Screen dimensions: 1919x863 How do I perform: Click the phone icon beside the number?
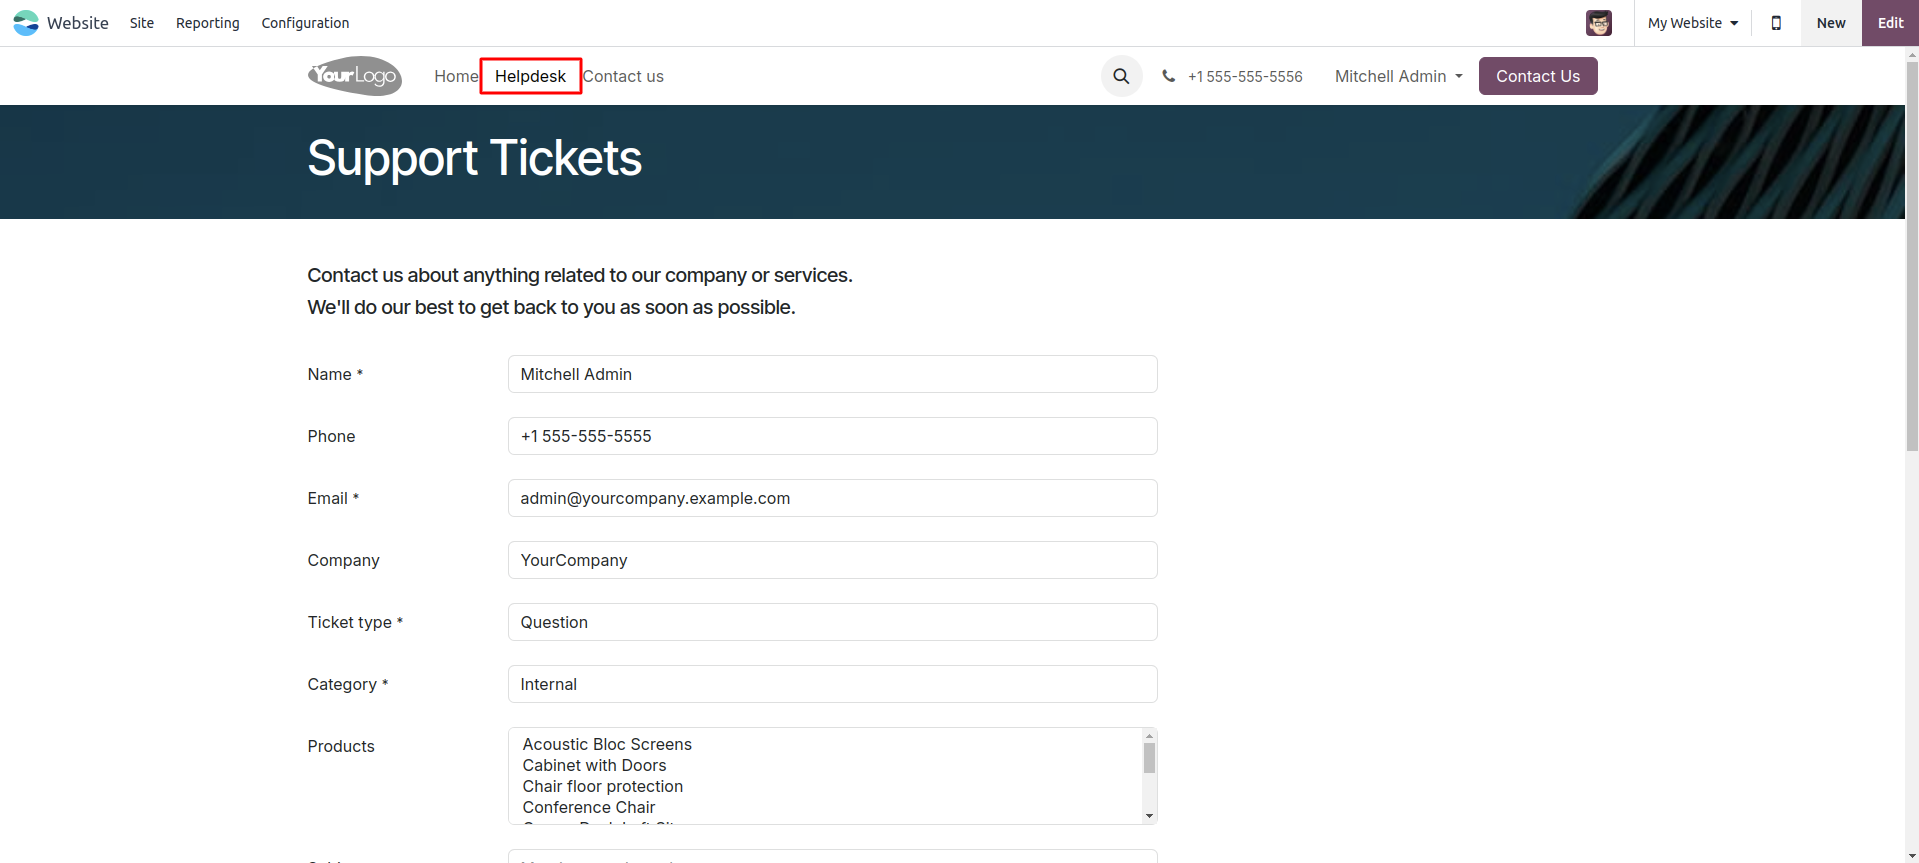pyautogui.click(x=1168, y=76)
